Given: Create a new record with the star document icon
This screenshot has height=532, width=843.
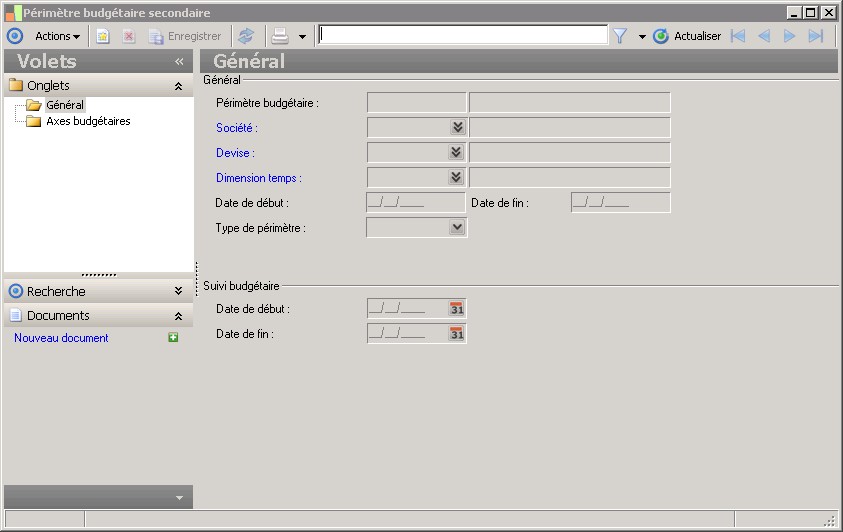Looking at the screenshot, I should [x=103, y=36].
